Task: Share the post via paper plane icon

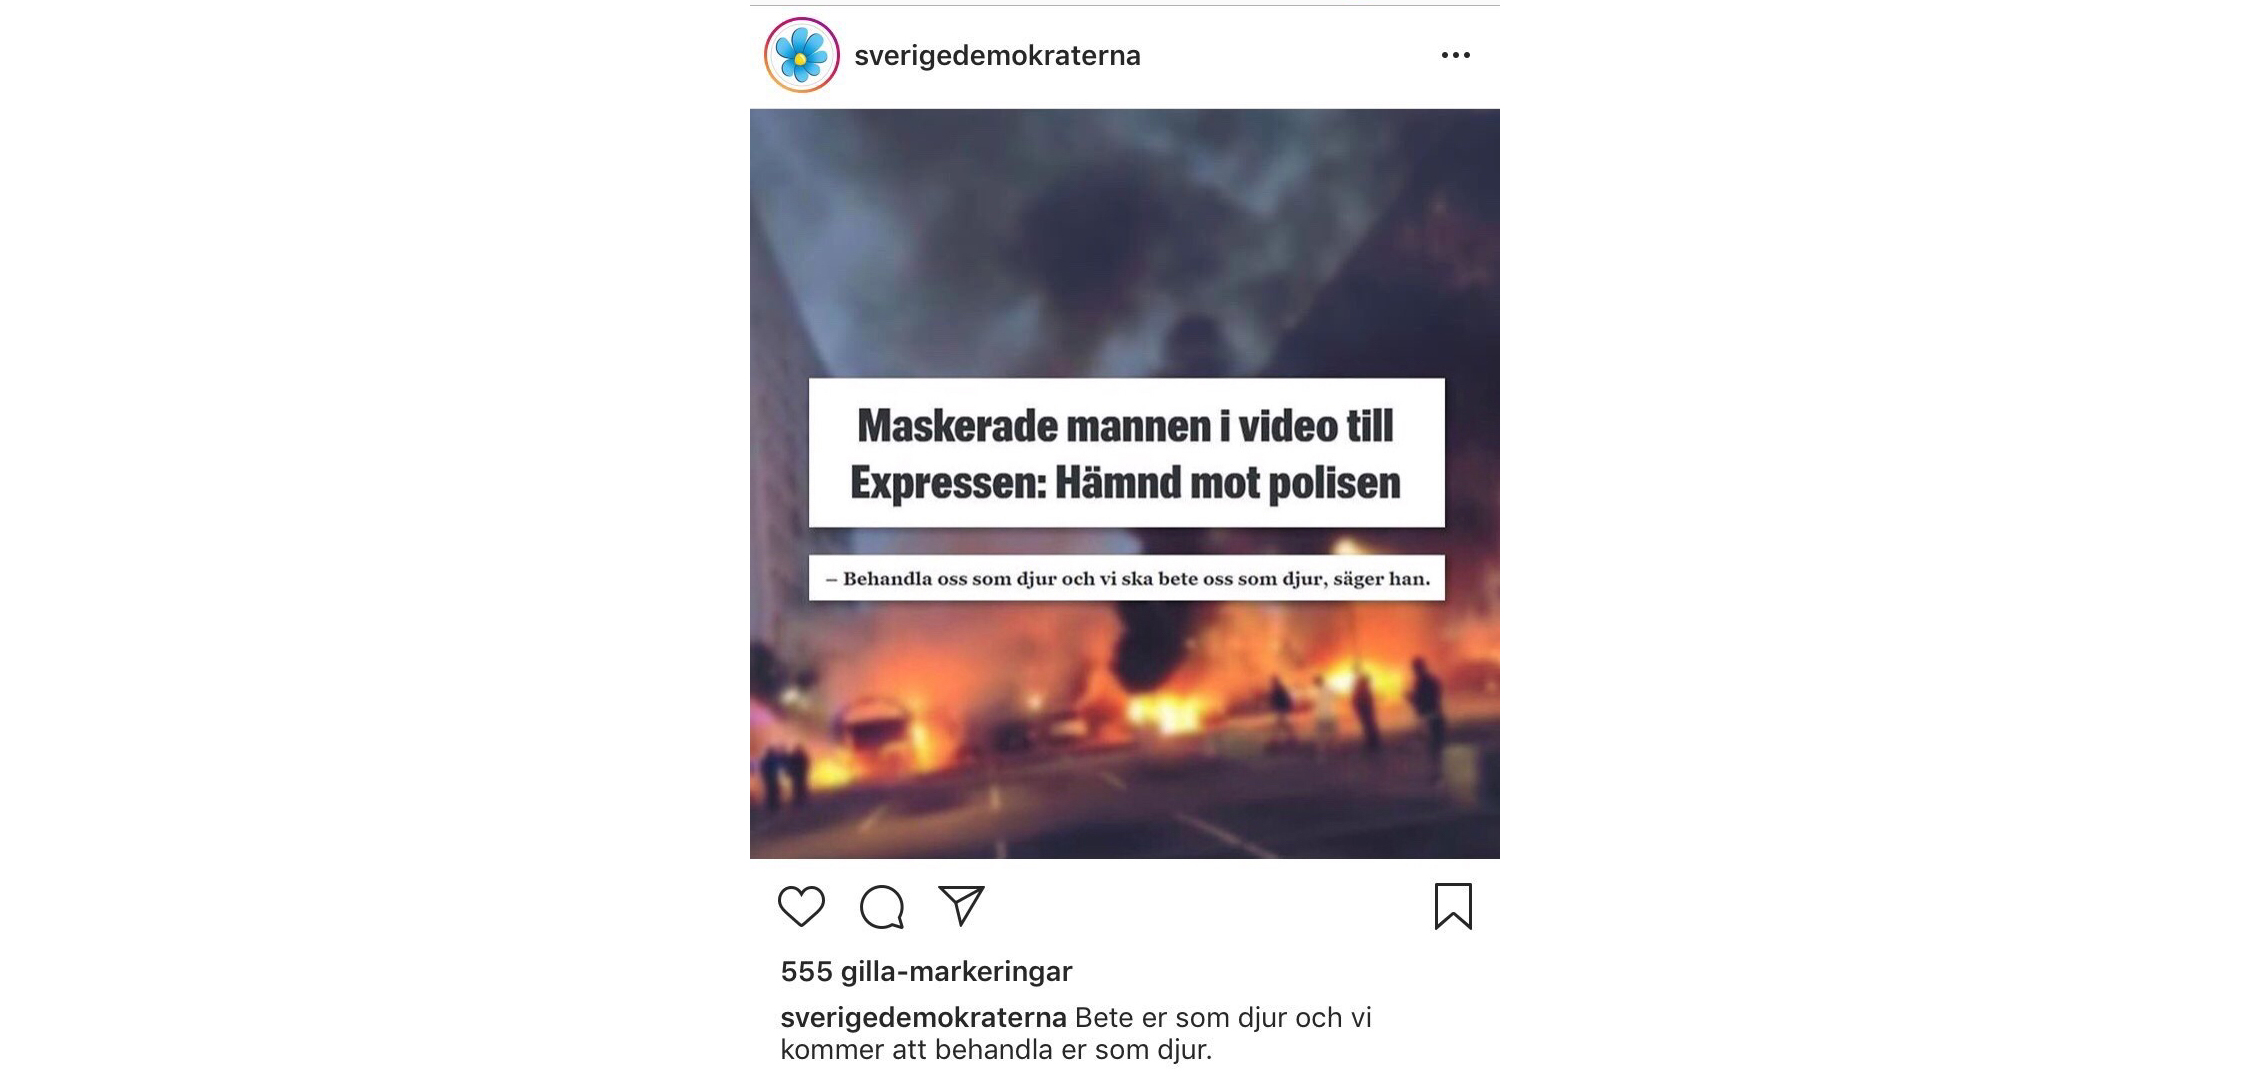Action: 961,905
